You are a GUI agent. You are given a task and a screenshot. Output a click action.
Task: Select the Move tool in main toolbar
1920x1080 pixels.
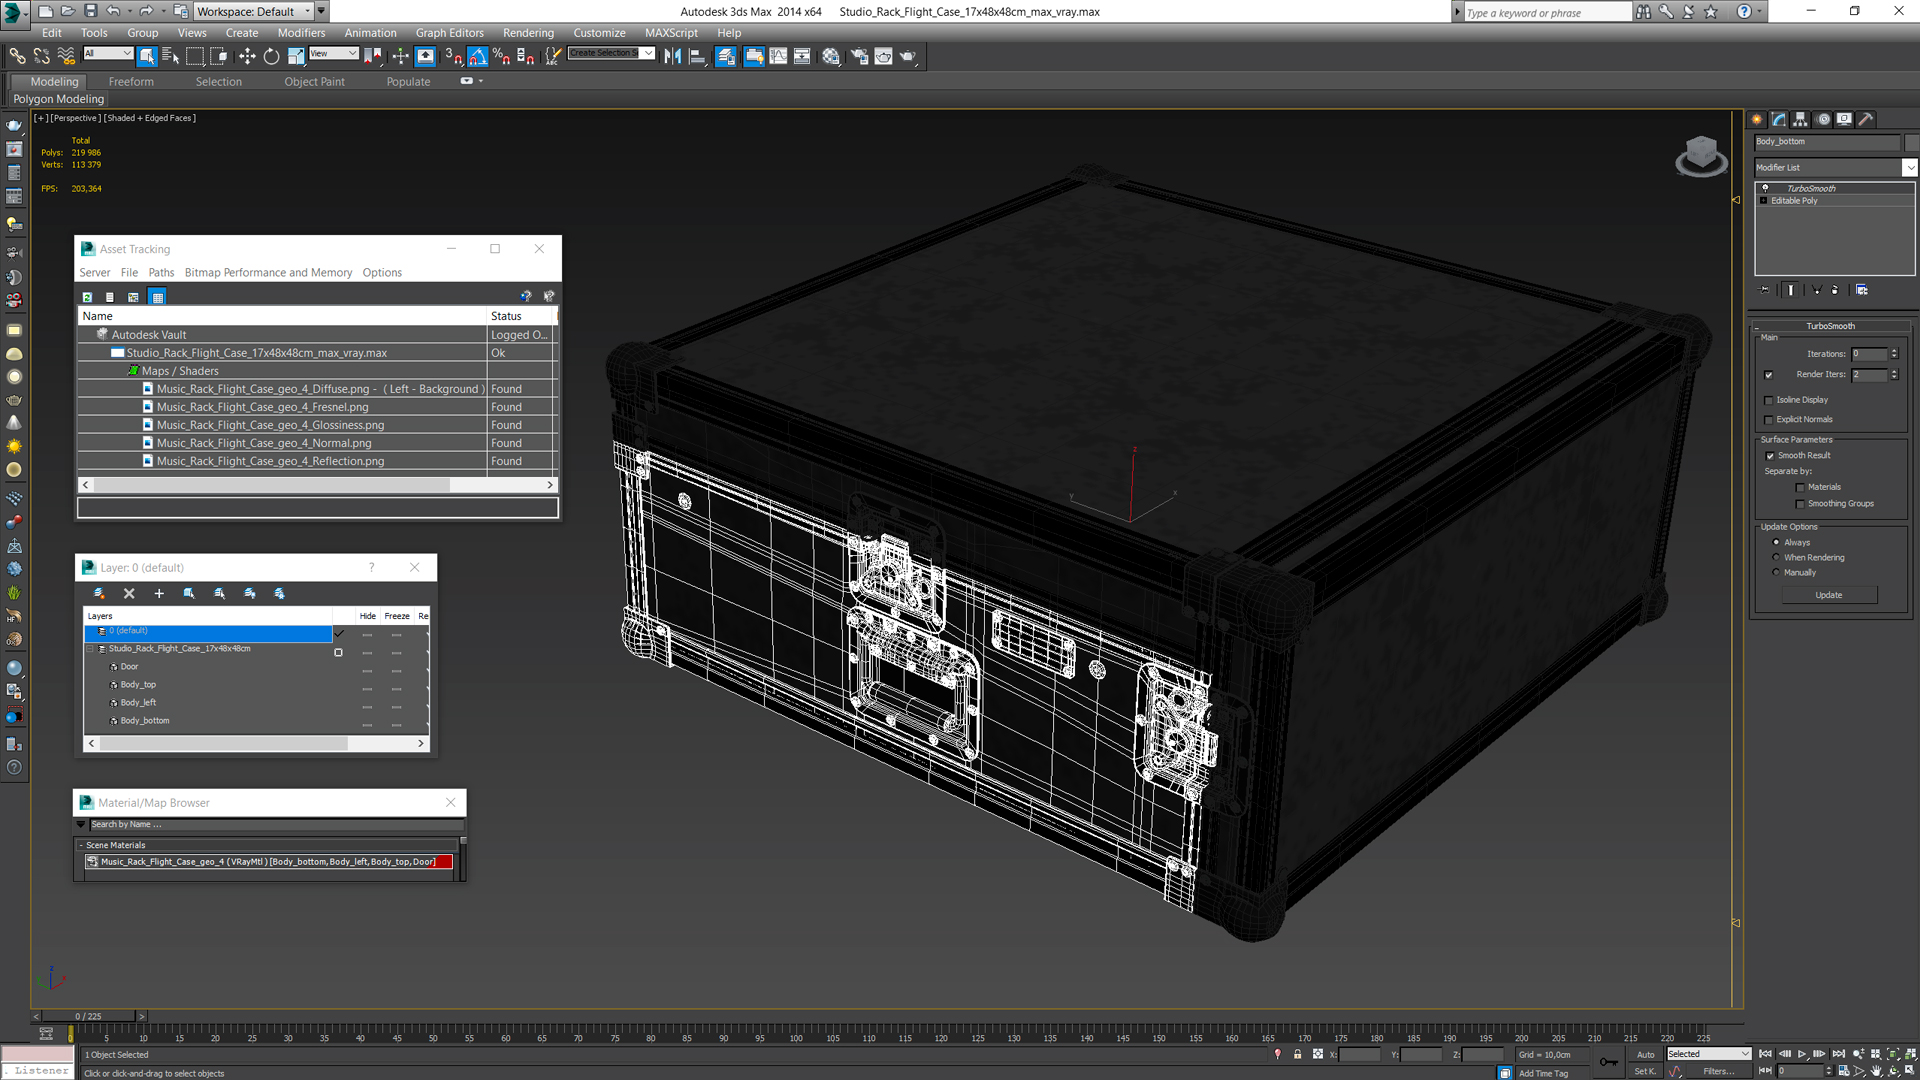[247, 57]
